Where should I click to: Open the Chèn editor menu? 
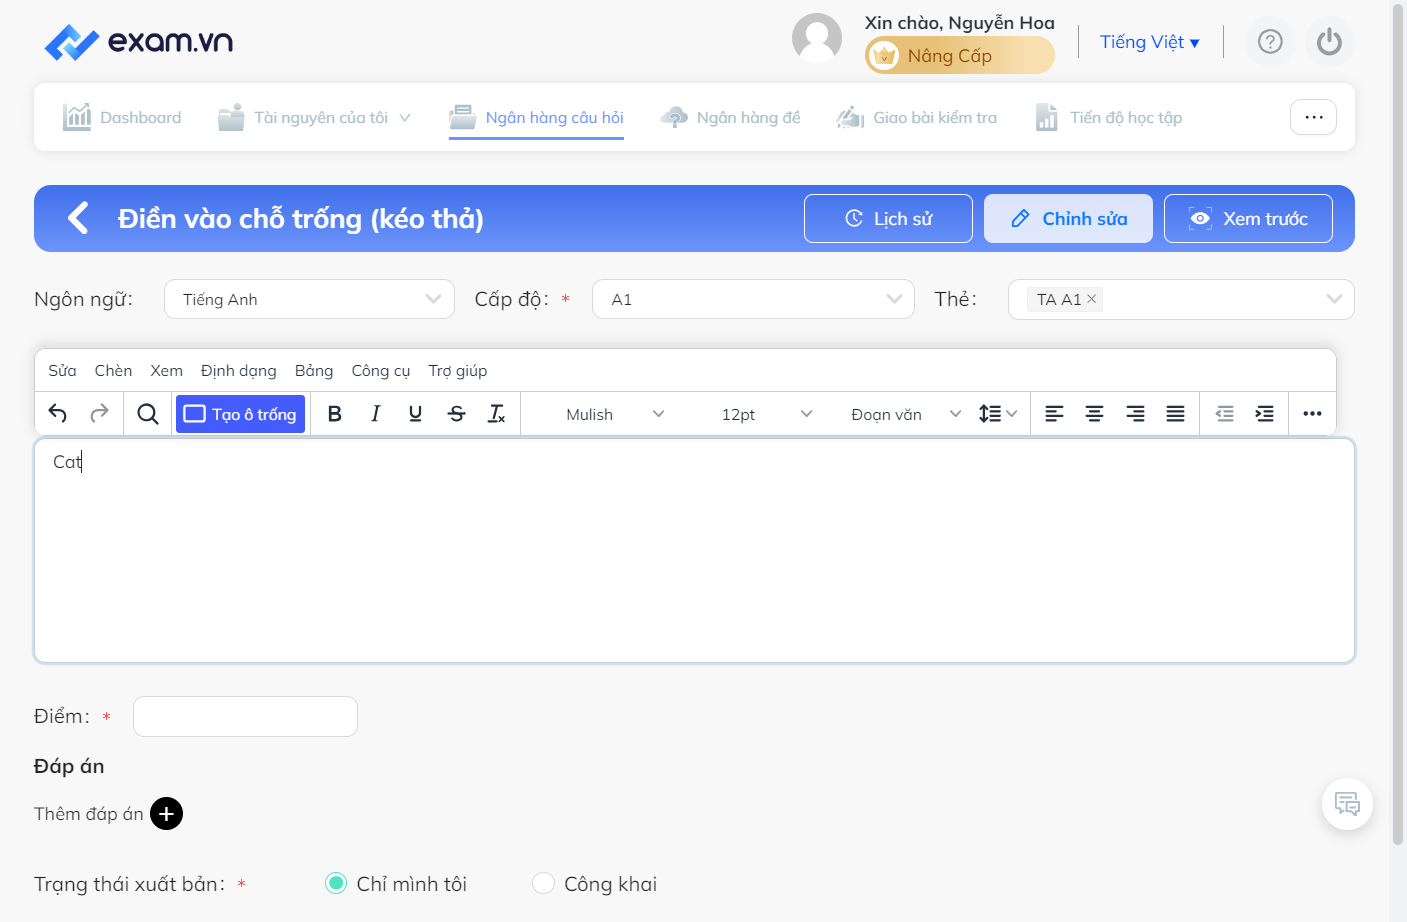(113, 371)
